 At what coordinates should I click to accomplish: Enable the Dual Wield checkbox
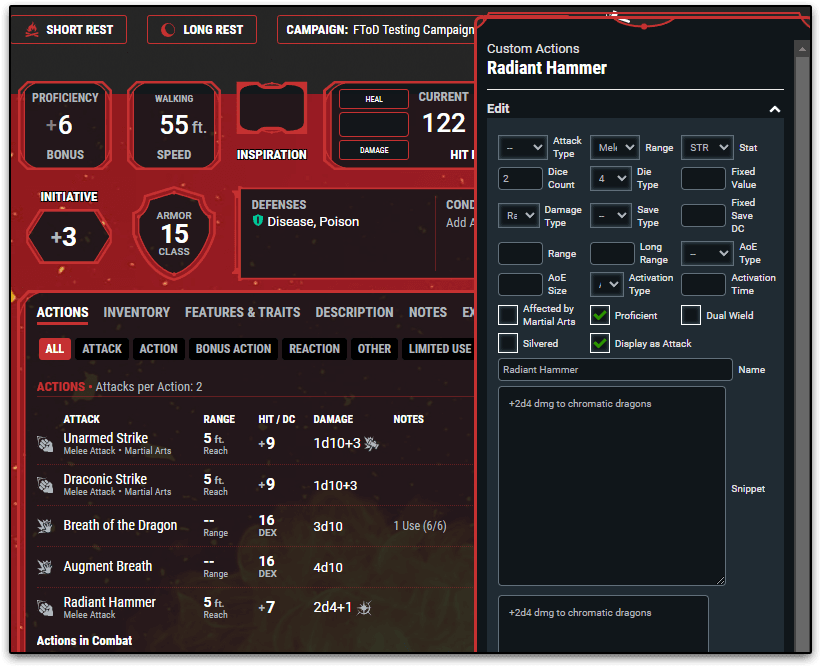click(691, 315)
